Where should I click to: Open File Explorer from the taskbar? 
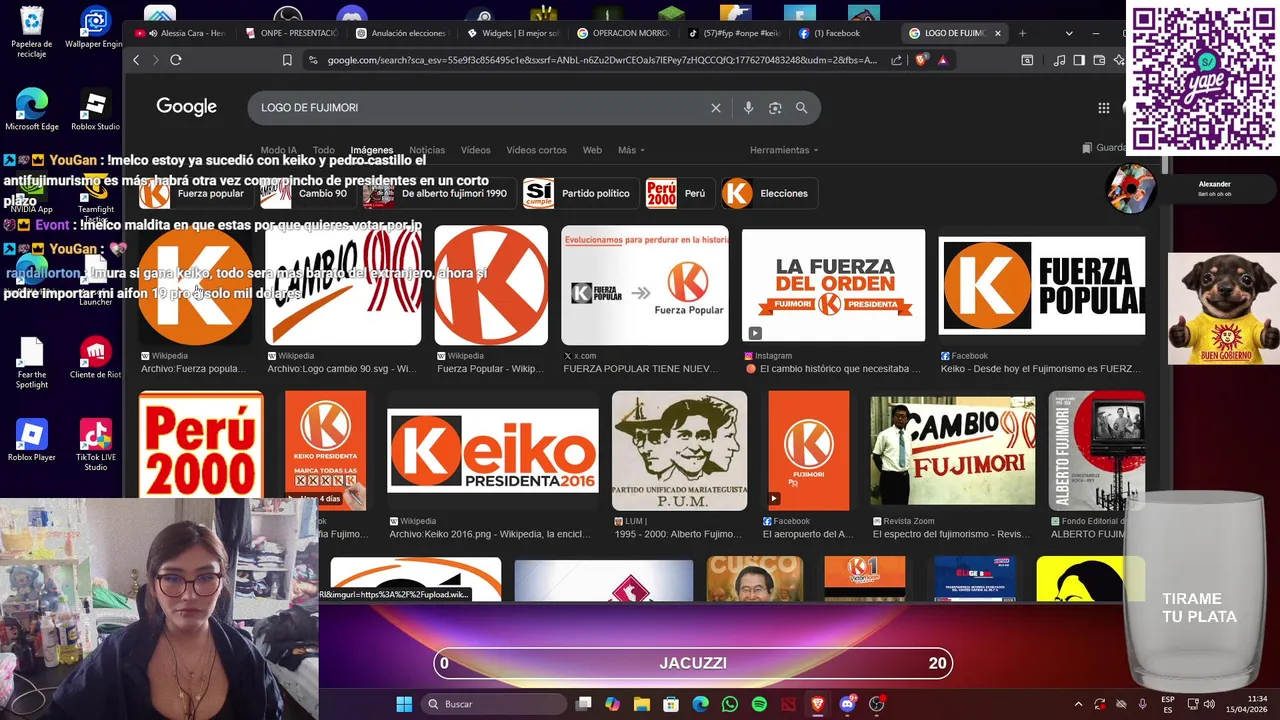tap(641, 704)
